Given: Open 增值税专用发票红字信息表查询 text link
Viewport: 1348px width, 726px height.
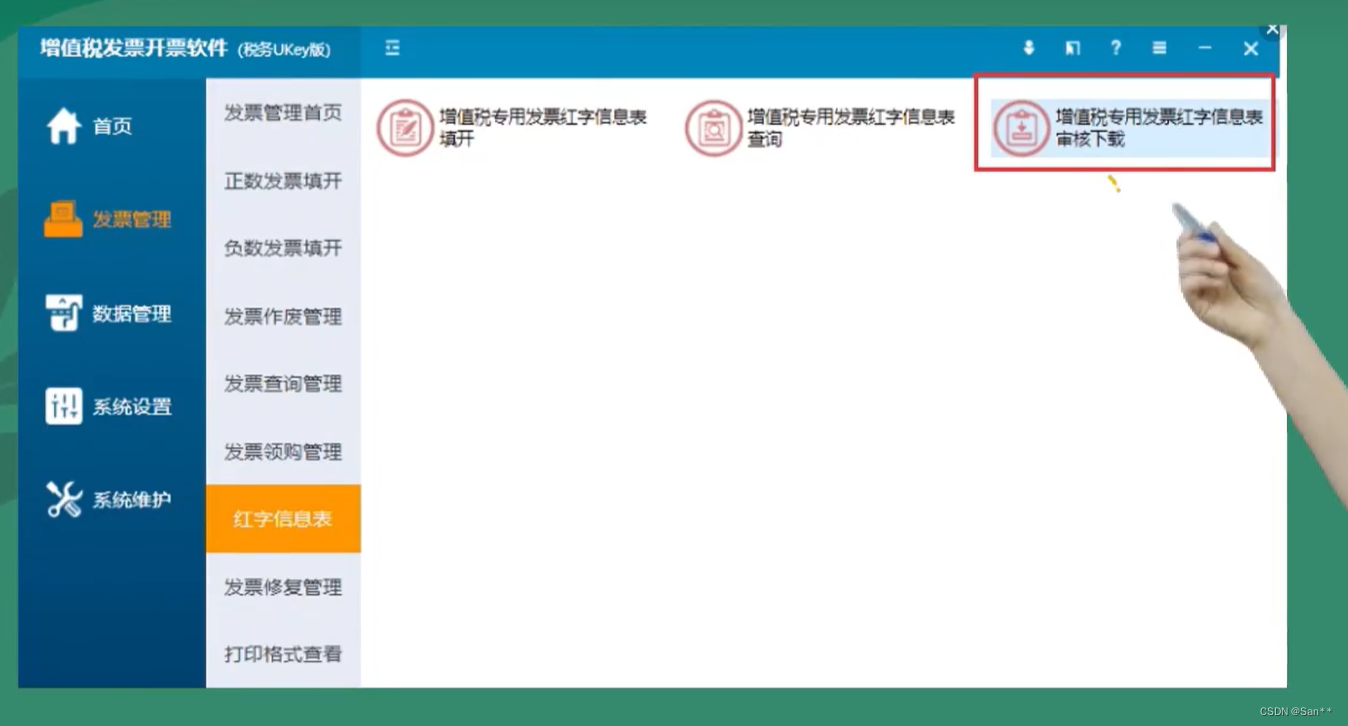Looking at the screenshot, I should tap(851, 128).
